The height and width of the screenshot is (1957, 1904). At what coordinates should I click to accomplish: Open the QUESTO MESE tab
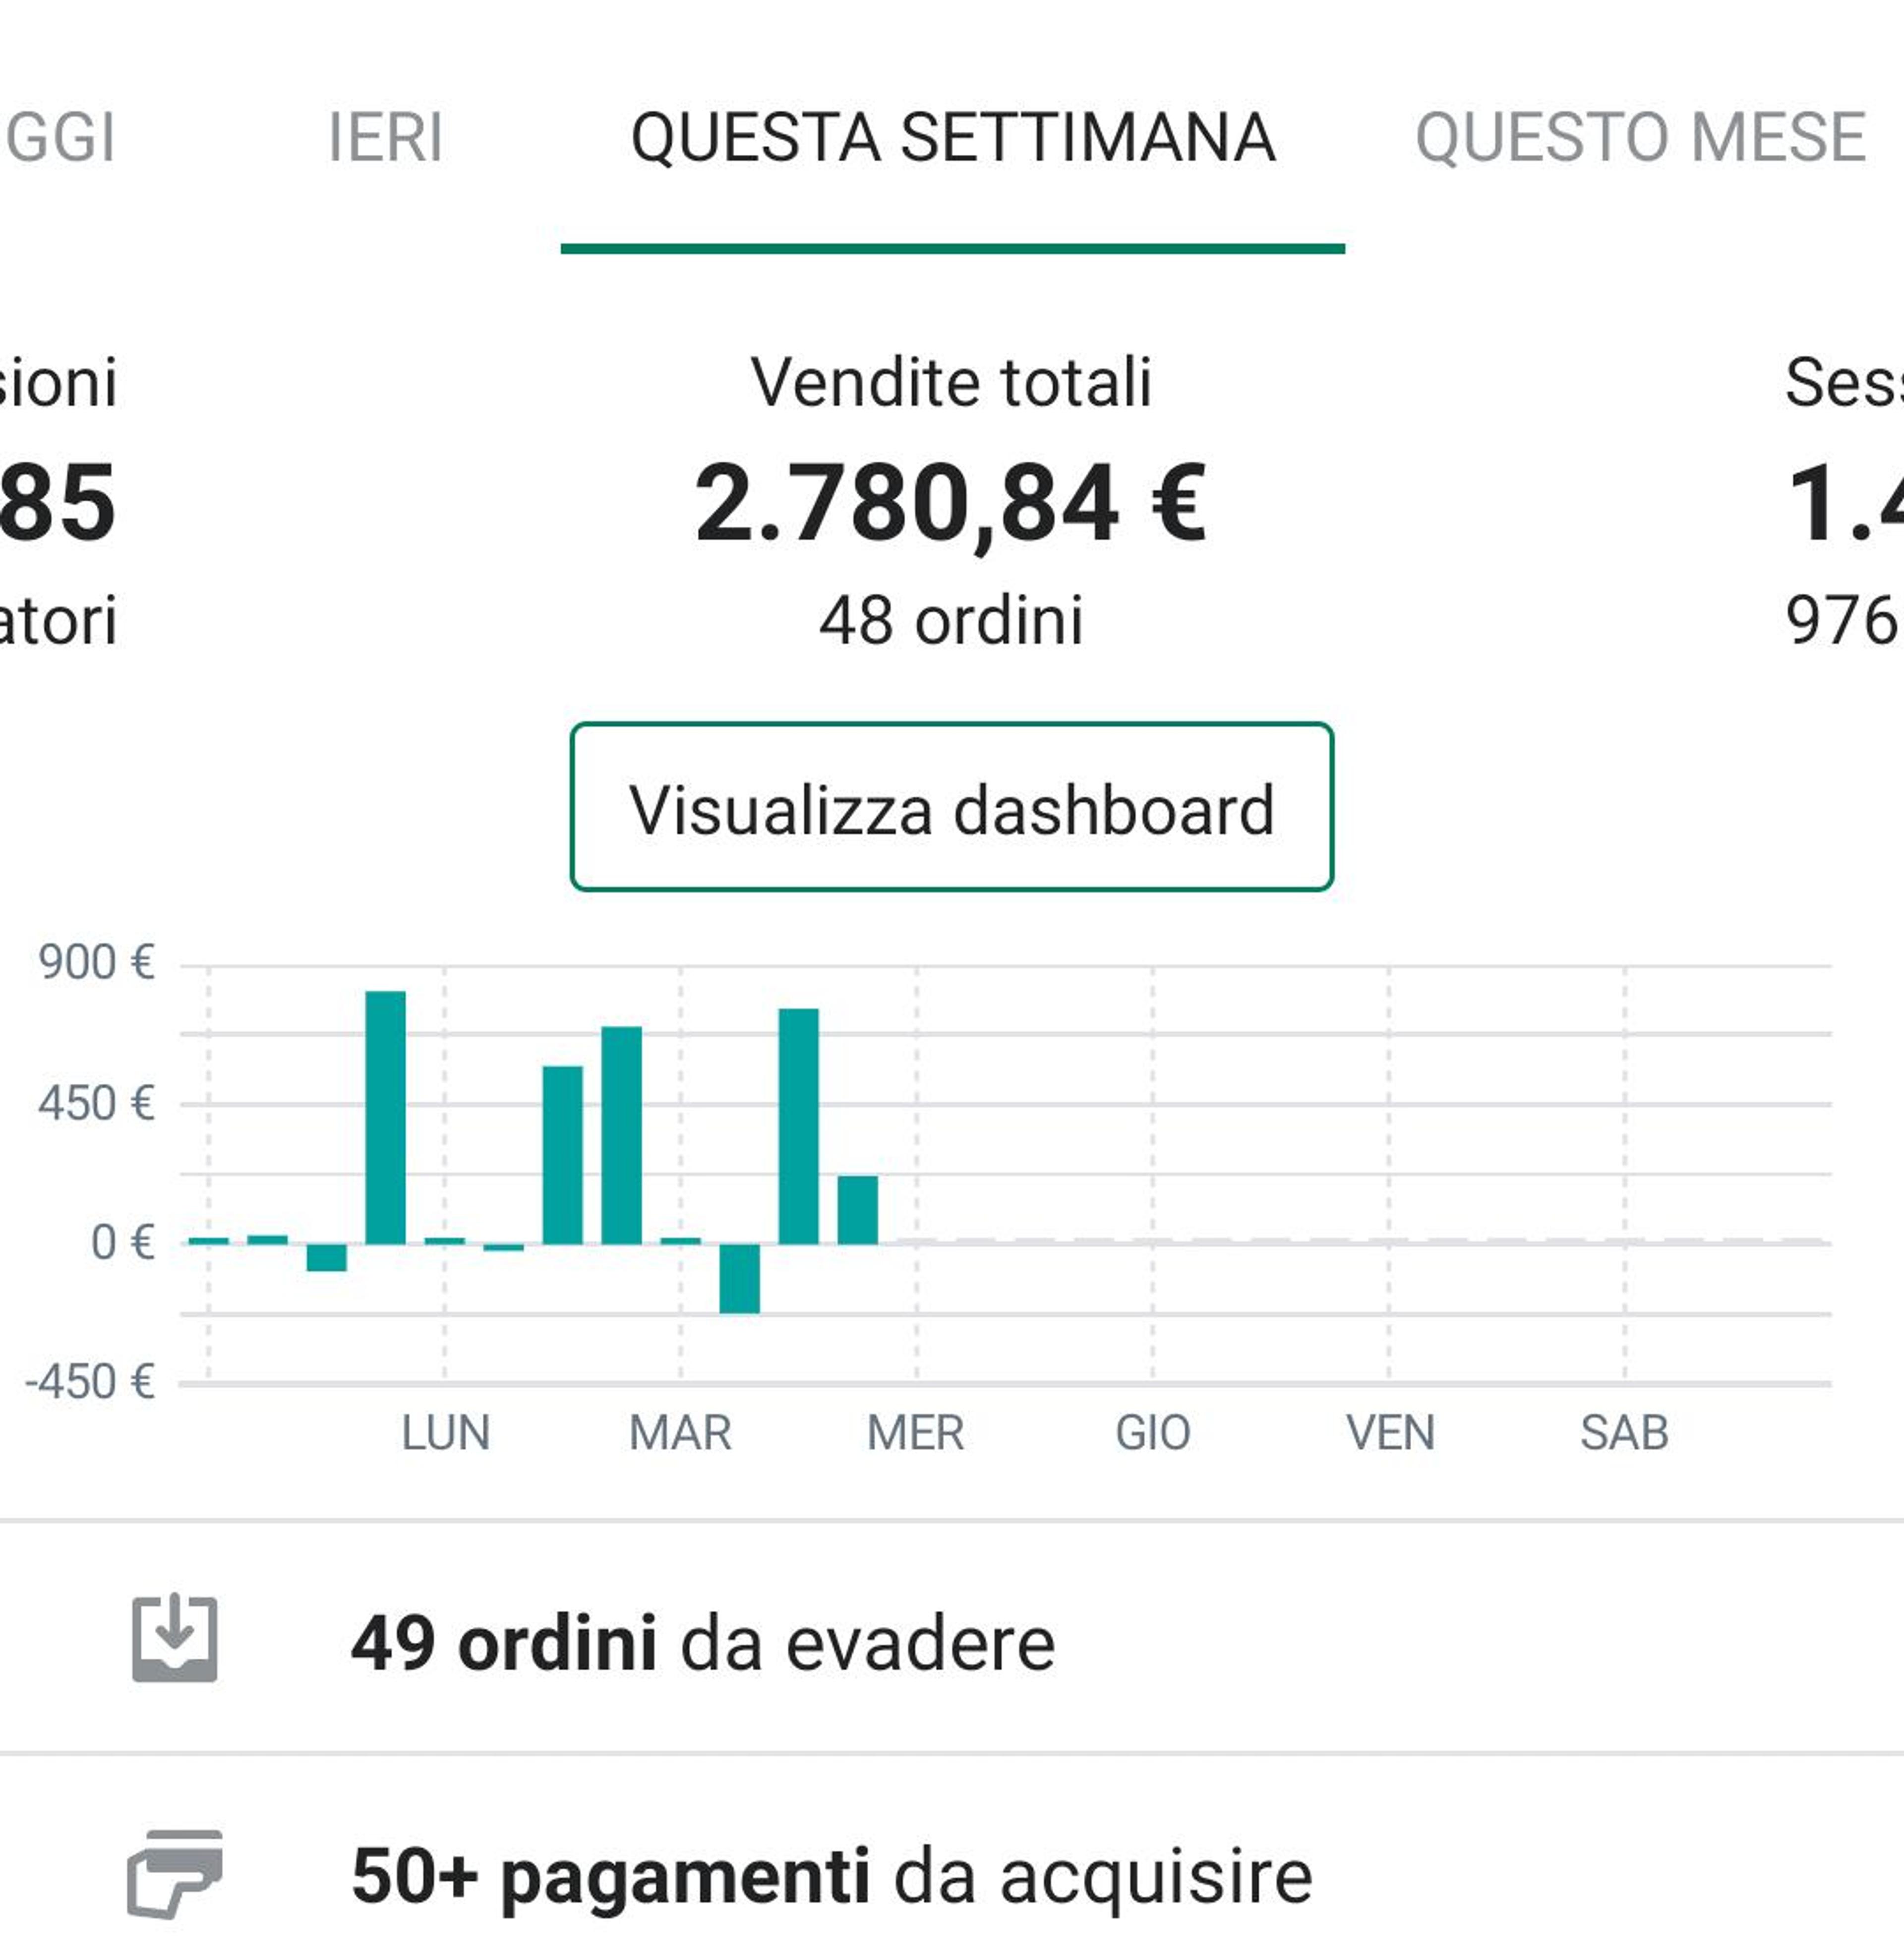[x=1640, y=137]
